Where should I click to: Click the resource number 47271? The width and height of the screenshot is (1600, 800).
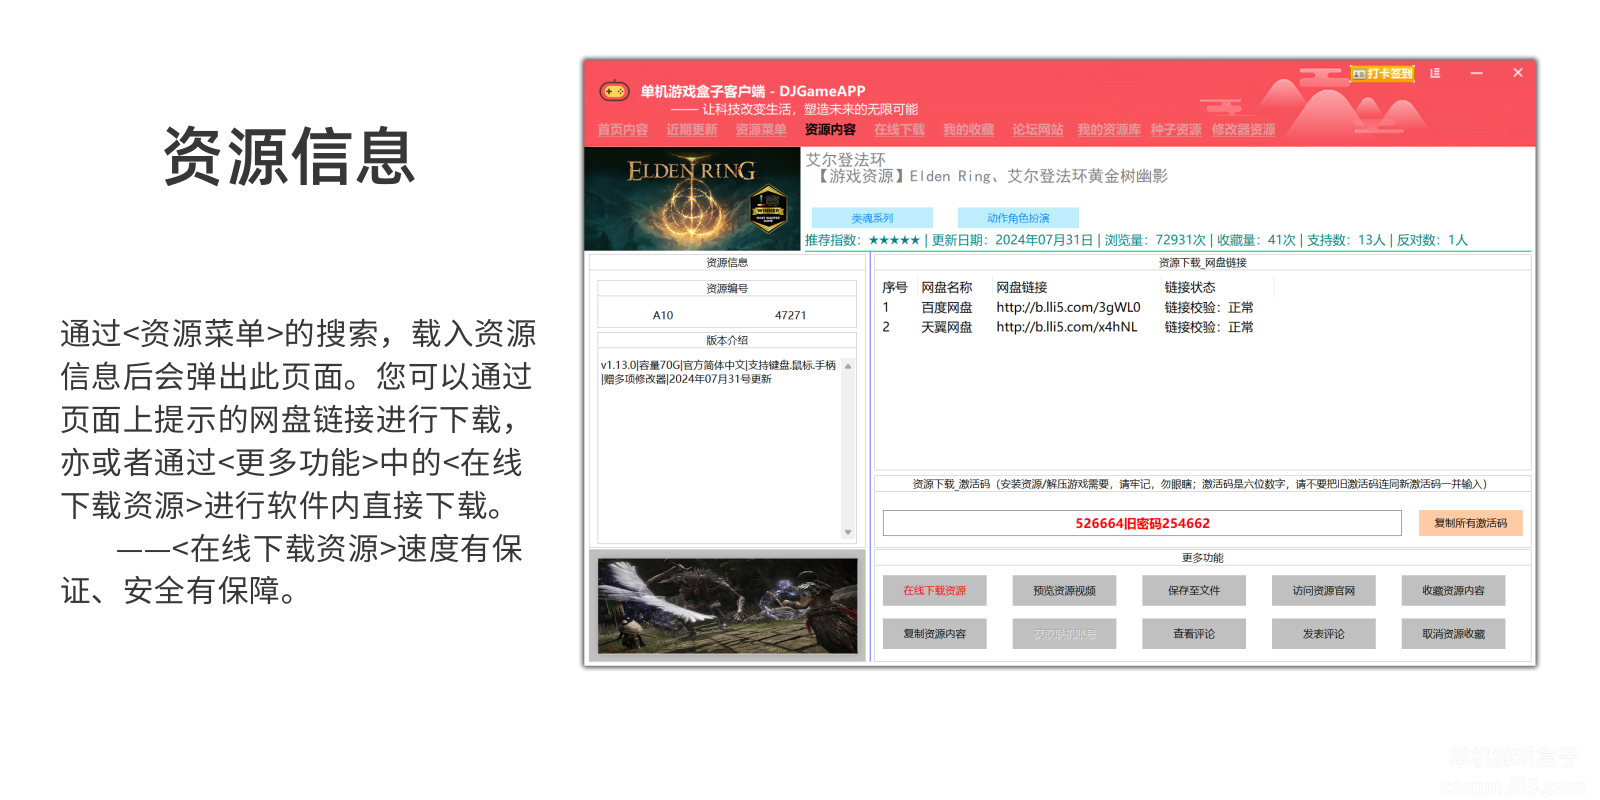coord(790,315)
